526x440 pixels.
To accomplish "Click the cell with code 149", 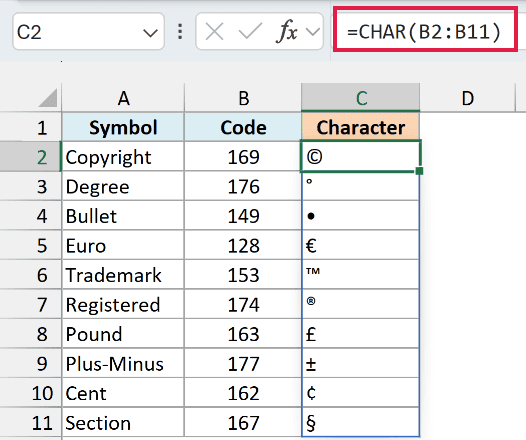I will pyautogui.click(x=243, y=216).
